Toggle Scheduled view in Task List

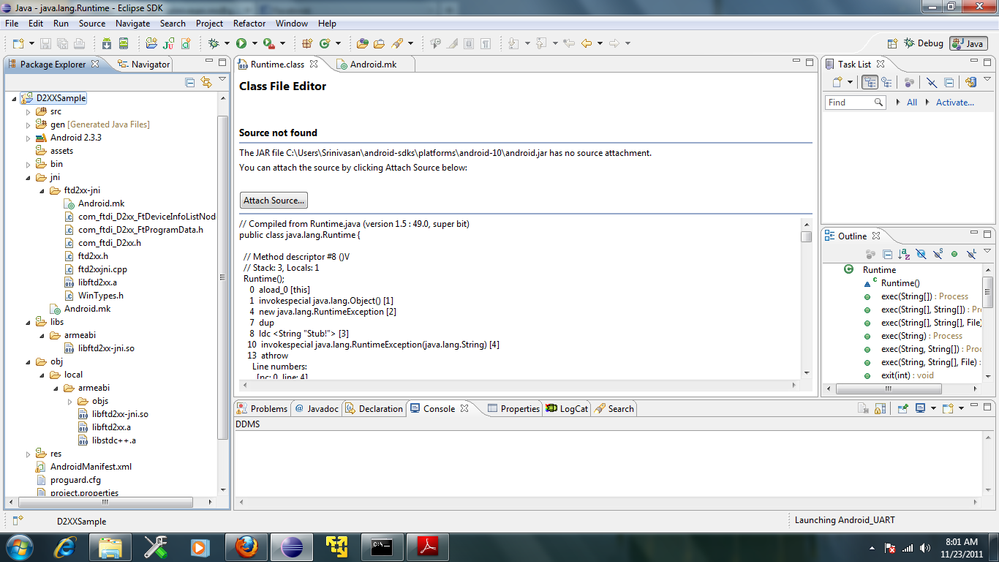pos(887,82)
